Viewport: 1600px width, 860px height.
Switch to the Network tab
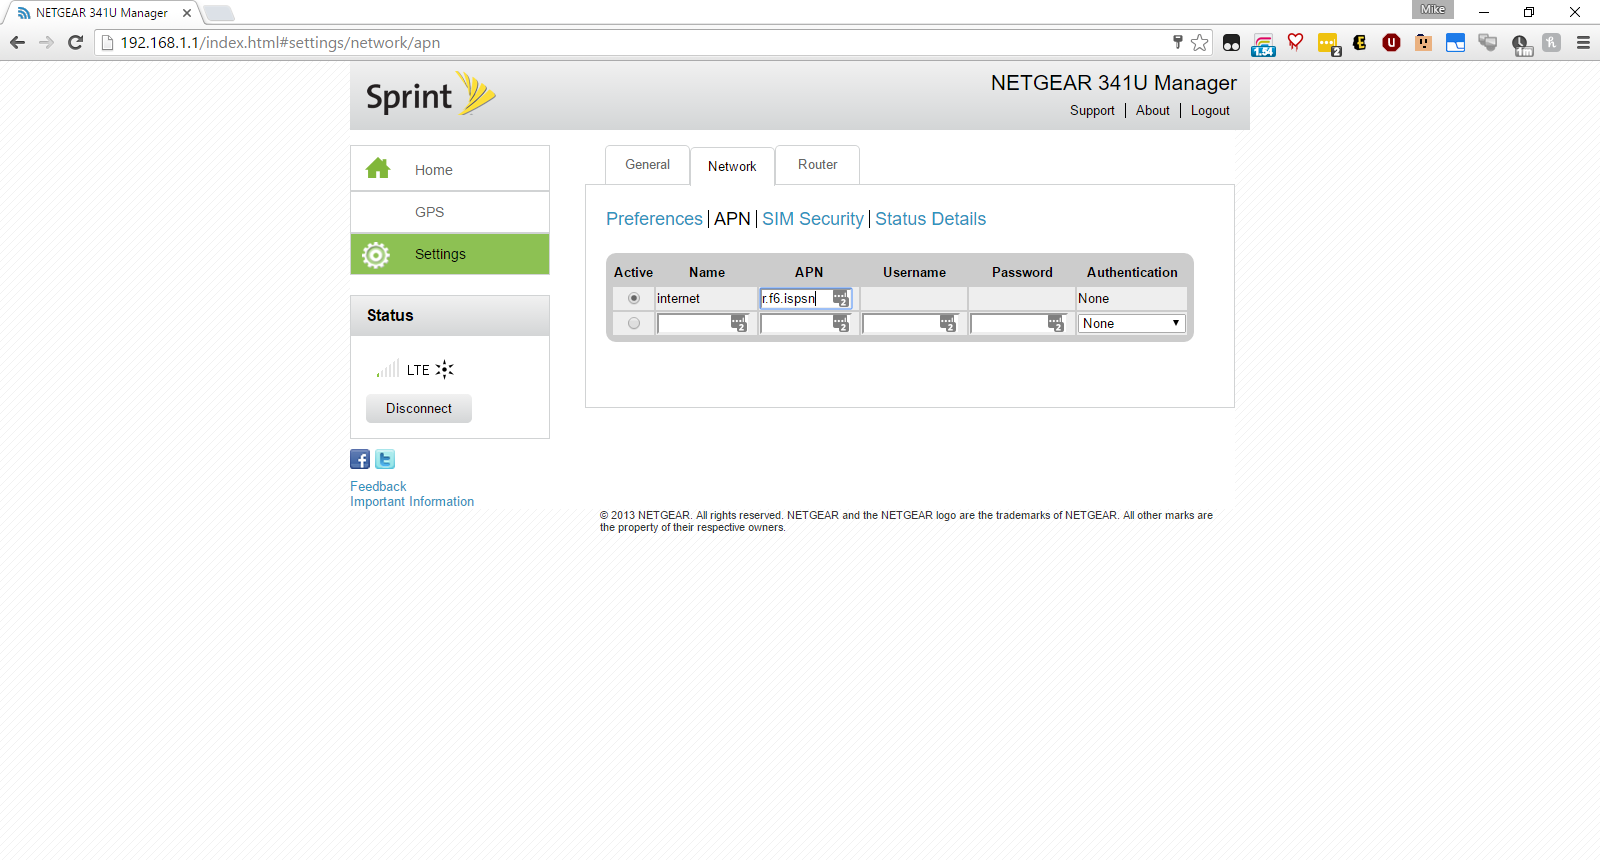point(732,166)
